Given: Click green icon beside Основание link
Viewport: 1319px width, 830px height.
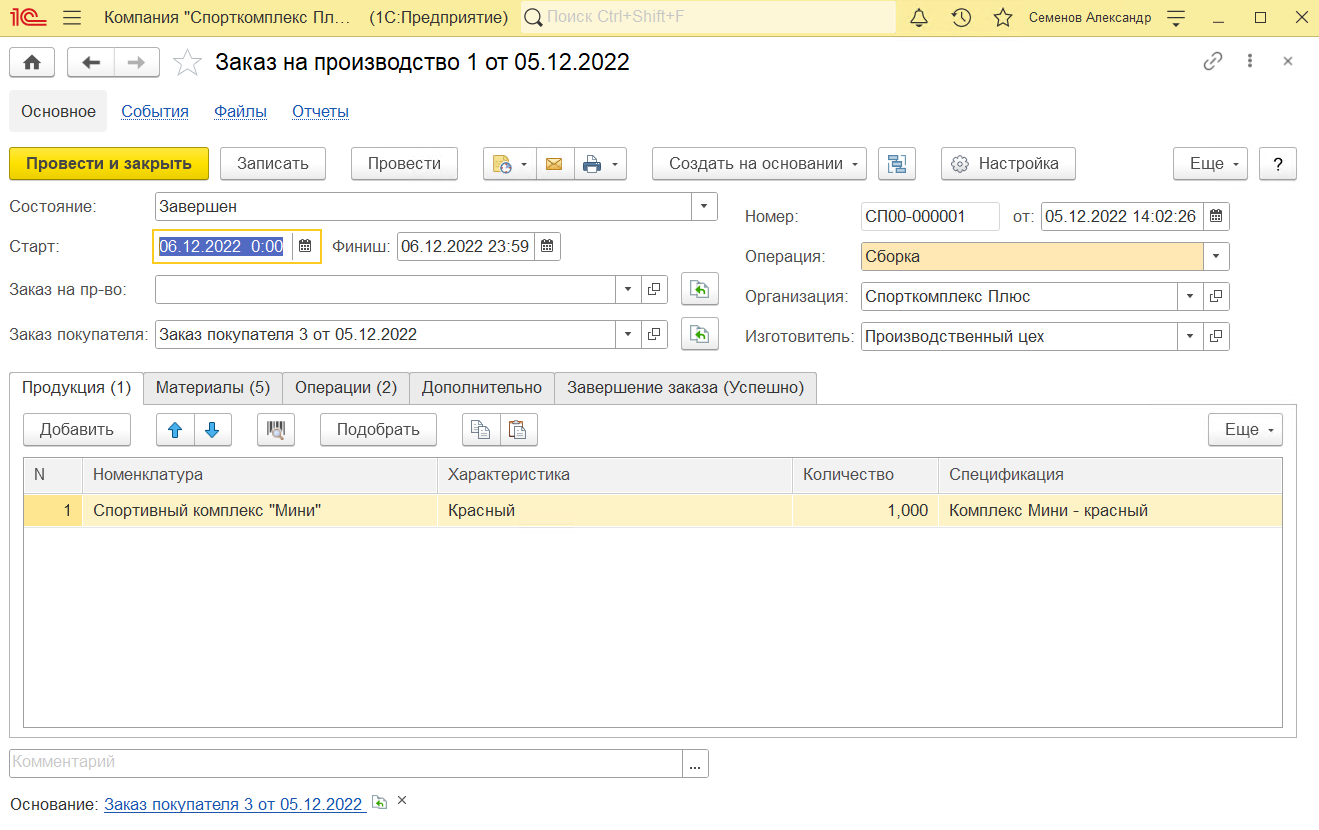Looking at the screenshot, I should tap(379, 802).
